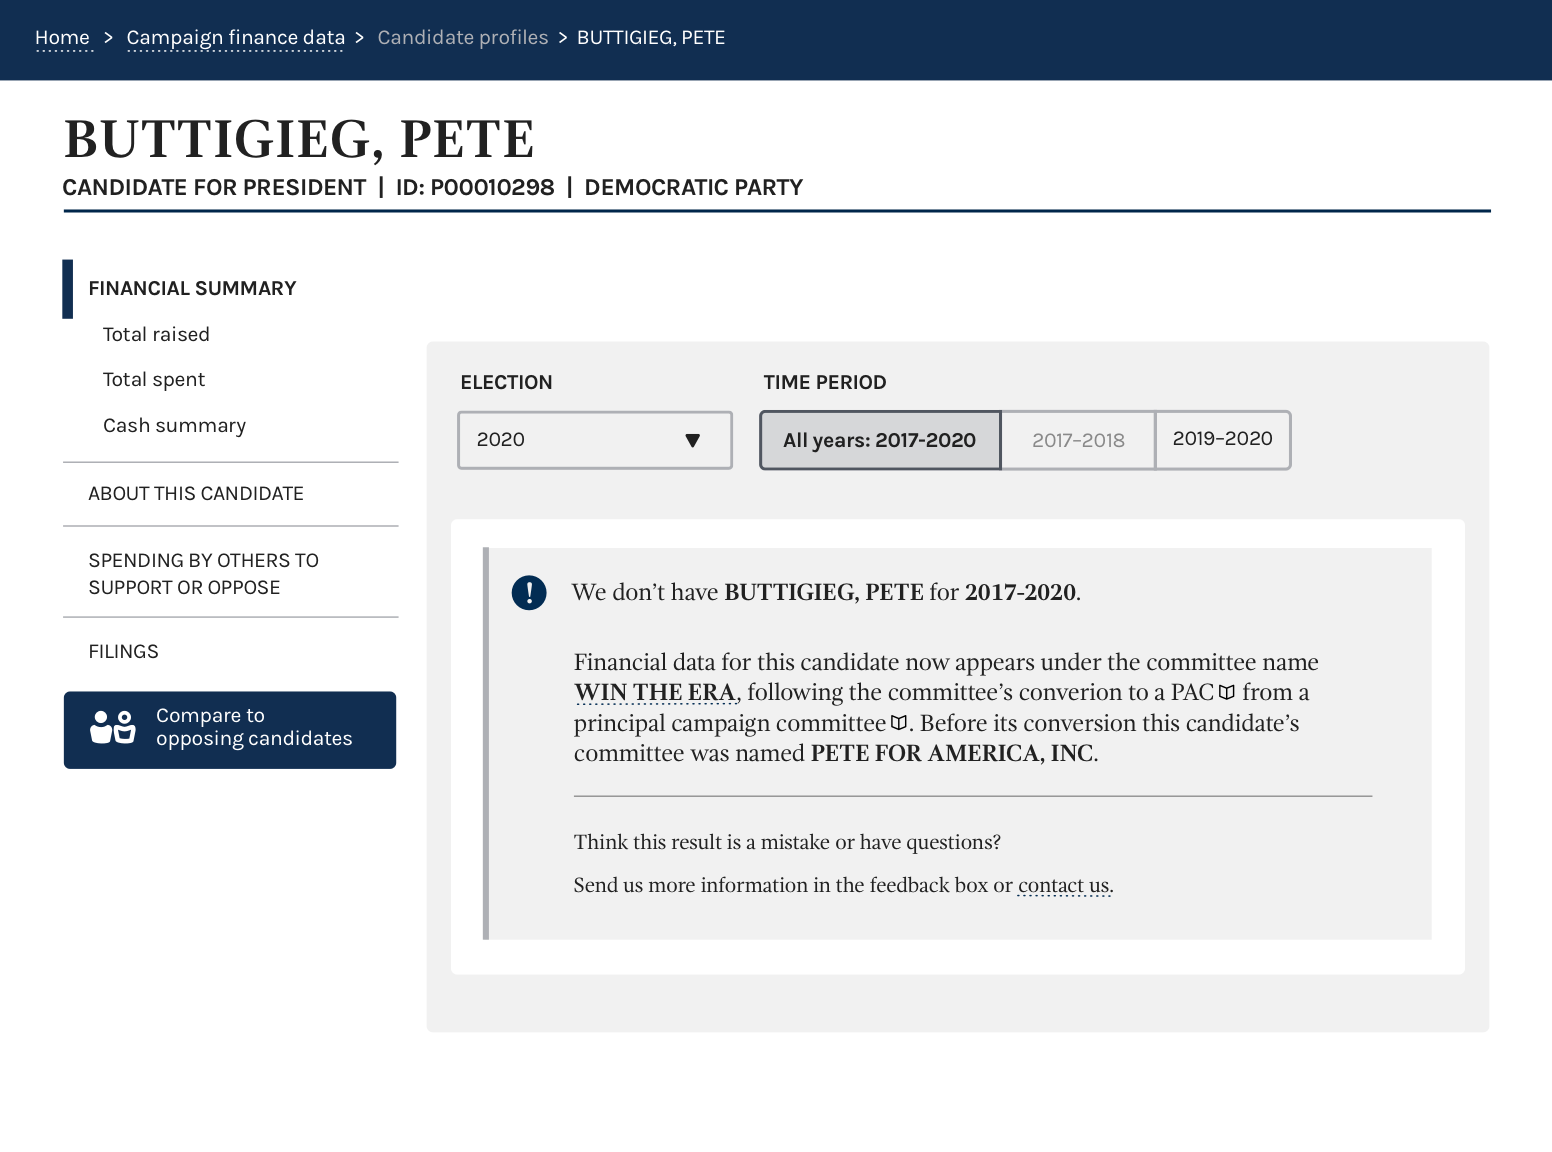Viewport: 1552px width, 1152px height.
Task: Click the exclamation alert icon
Action: (x=529, y=592)
